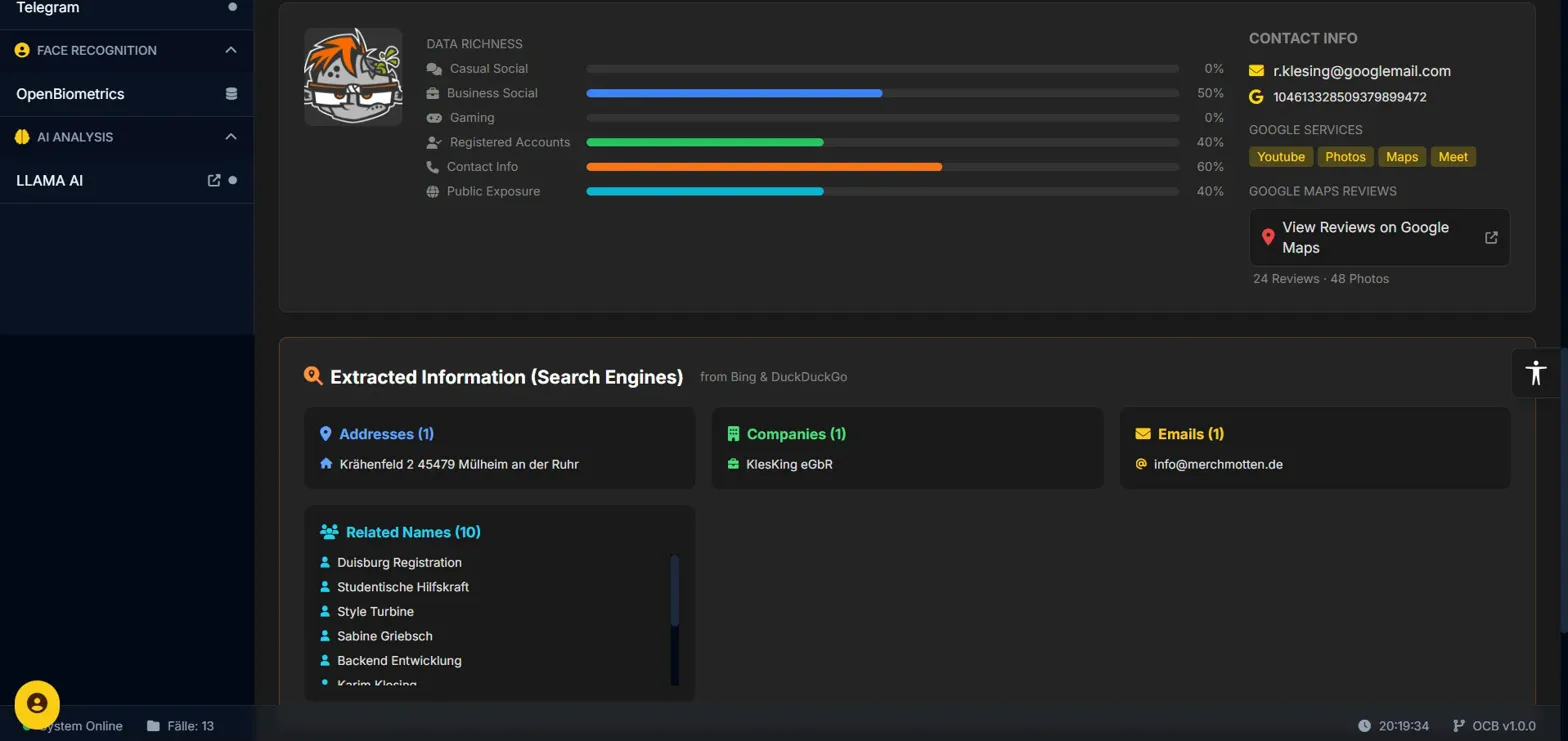
Task: Select company KlesKing eGbR
Action: pos(789,464)
